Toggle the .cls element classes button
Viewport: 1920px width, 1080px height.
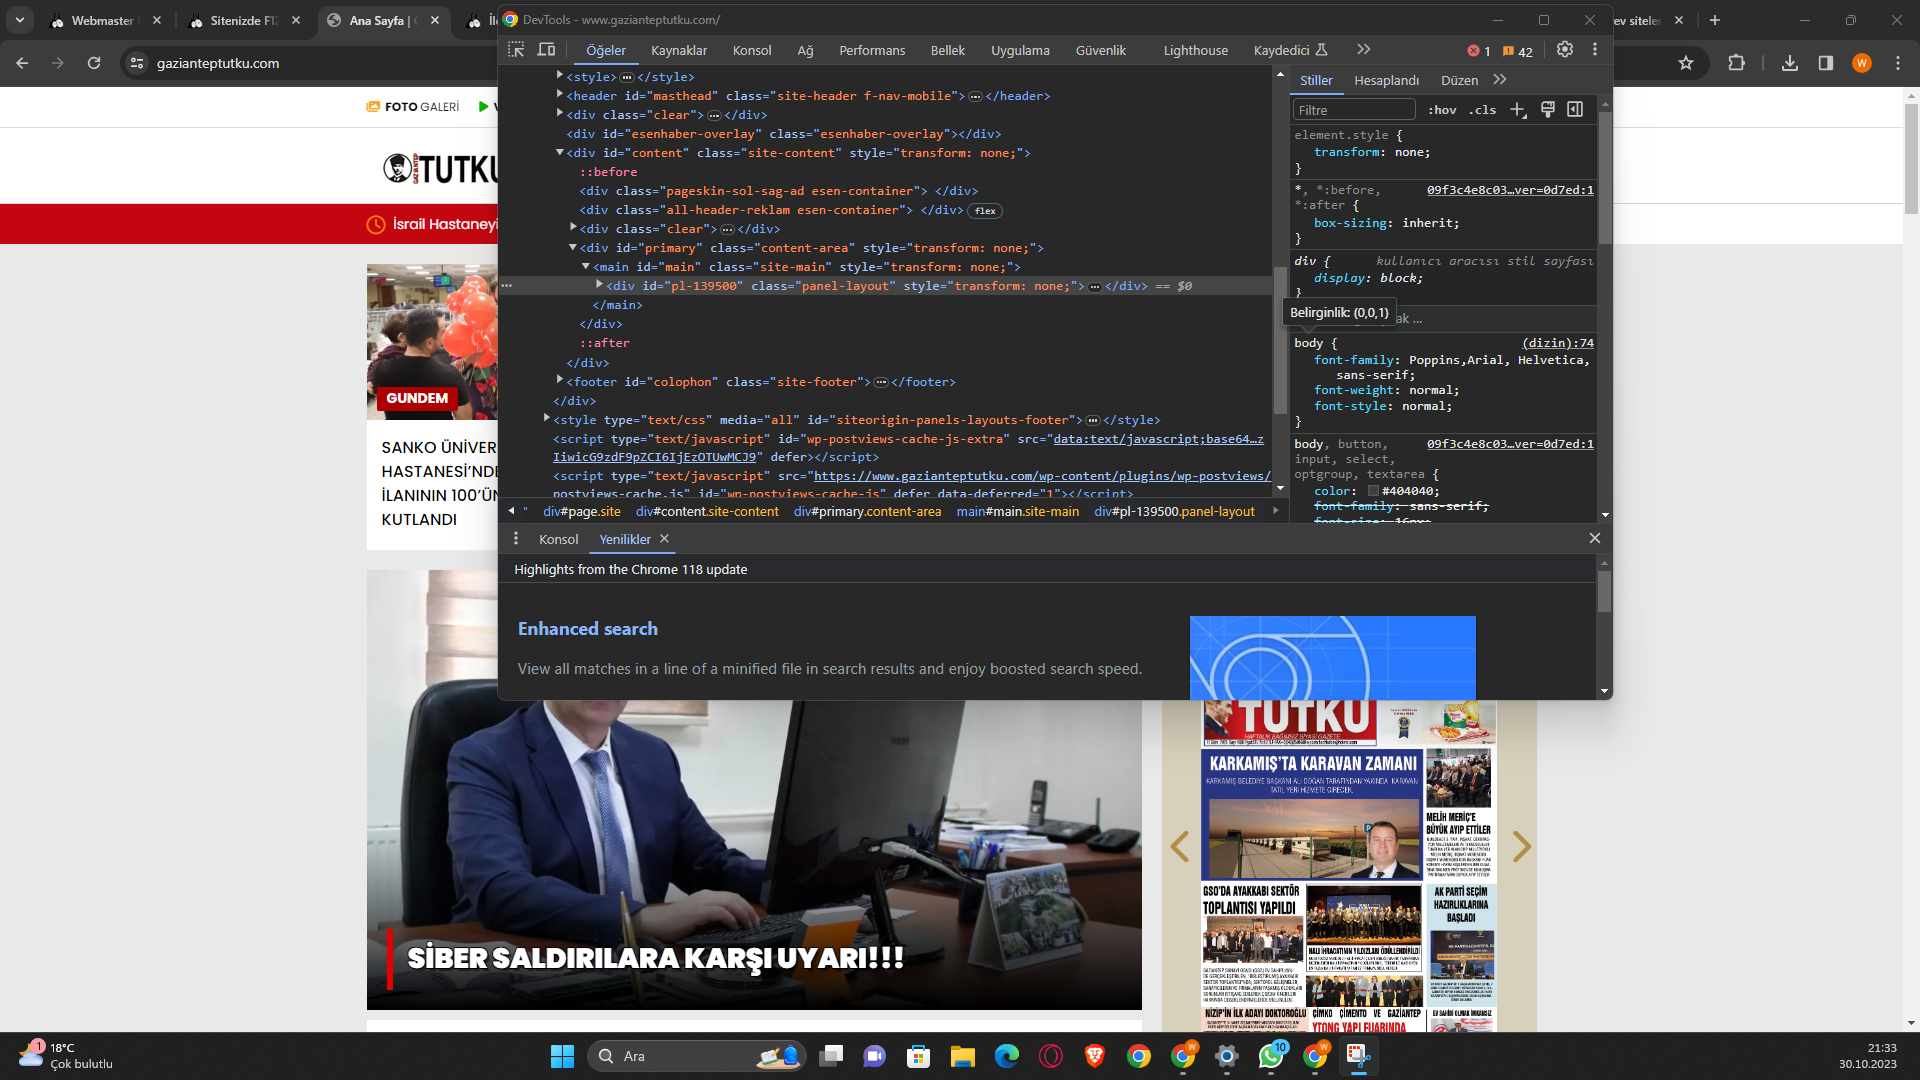(x=1482, y=110)
